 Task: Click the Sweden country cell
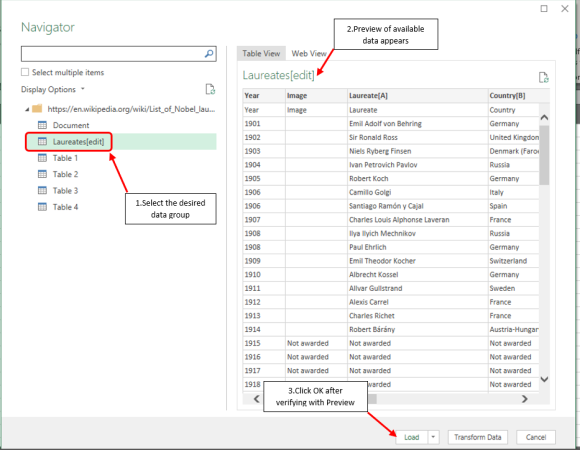513,288
